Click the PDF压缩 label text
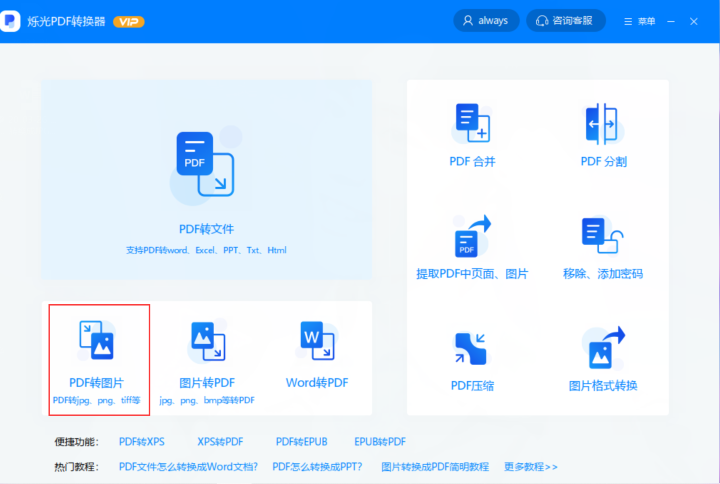Screen dimensions: 720x484 (472, 386)
